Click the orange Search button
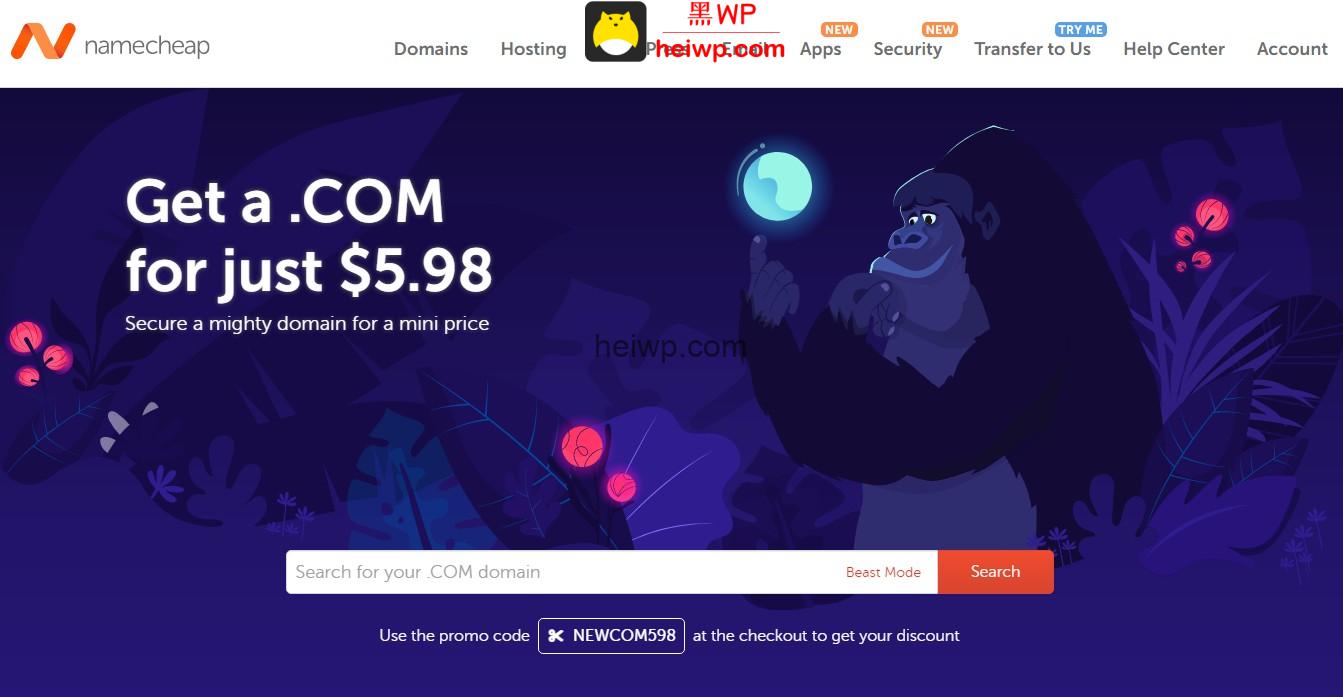1343x697 pixels. [x=995, y=572]
